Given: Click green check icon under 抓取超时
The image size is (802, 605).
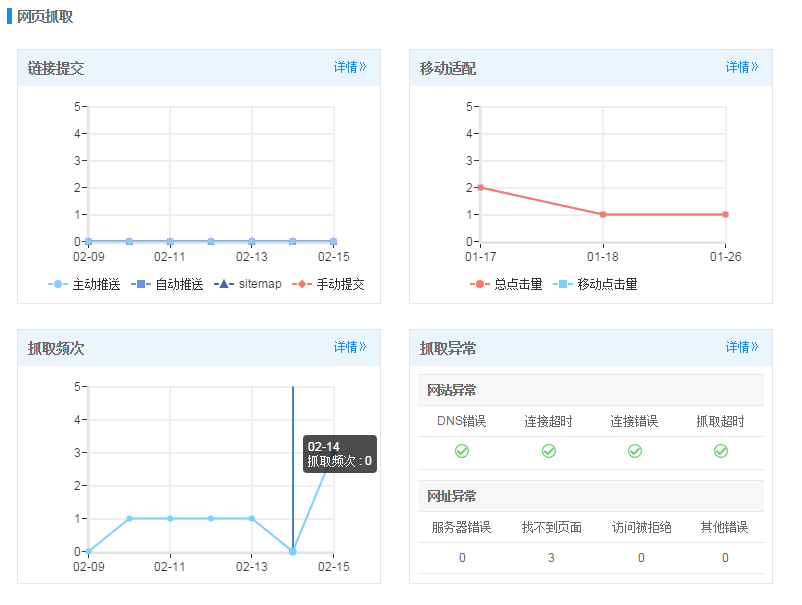Looking at the screenshot, I should coord(721,451).
